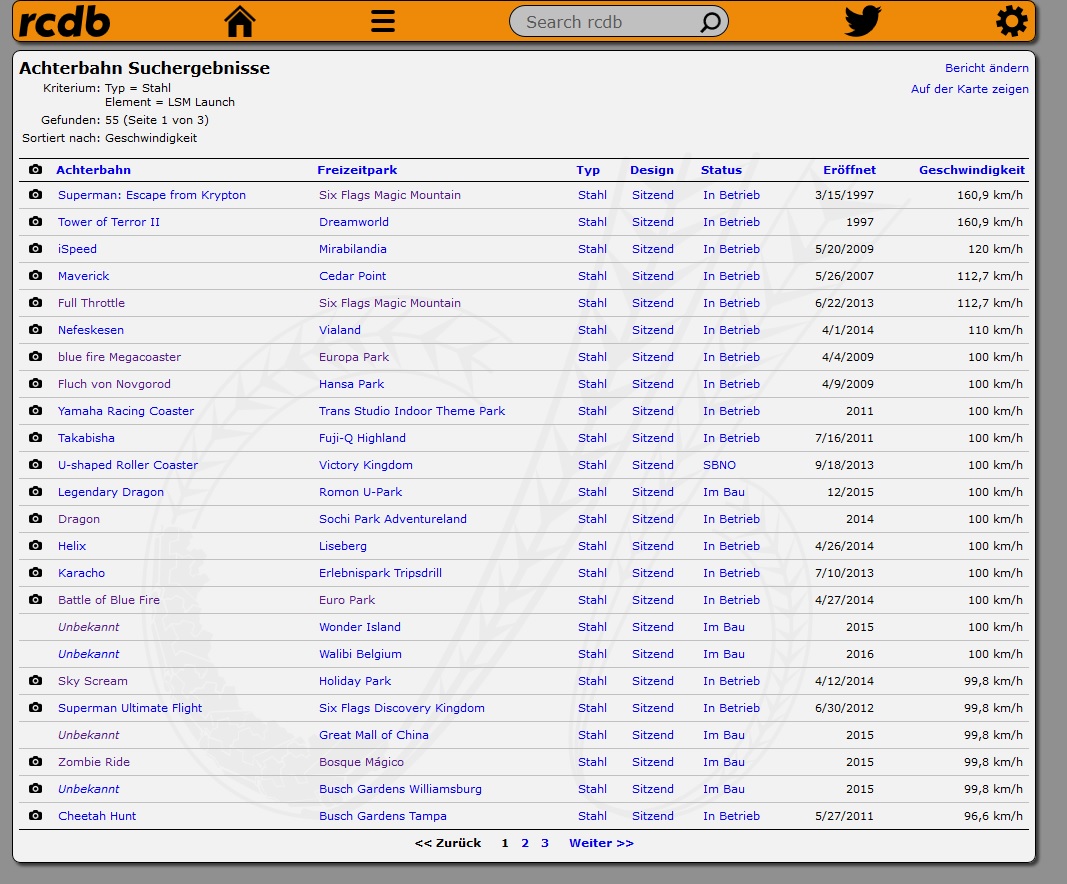This screenshot has height=884, width=1067.
Task: Go to results page 2
Action: point(525,843)
